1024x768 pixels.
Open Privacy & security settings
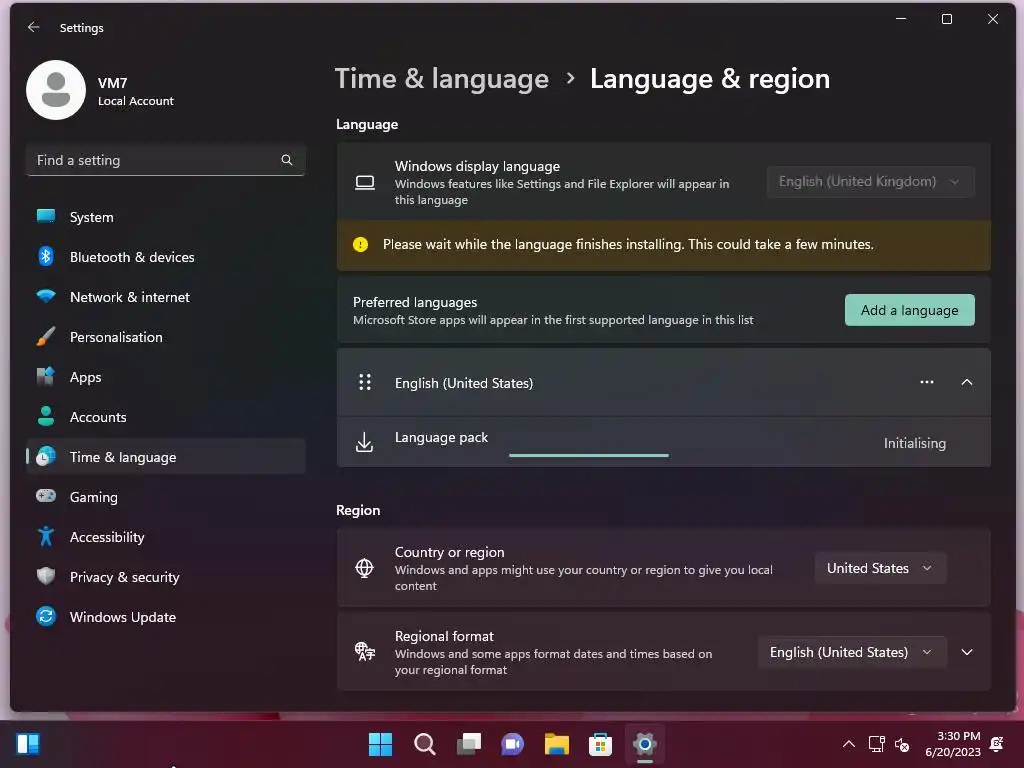pyautogui.click(x=166, y=577)
